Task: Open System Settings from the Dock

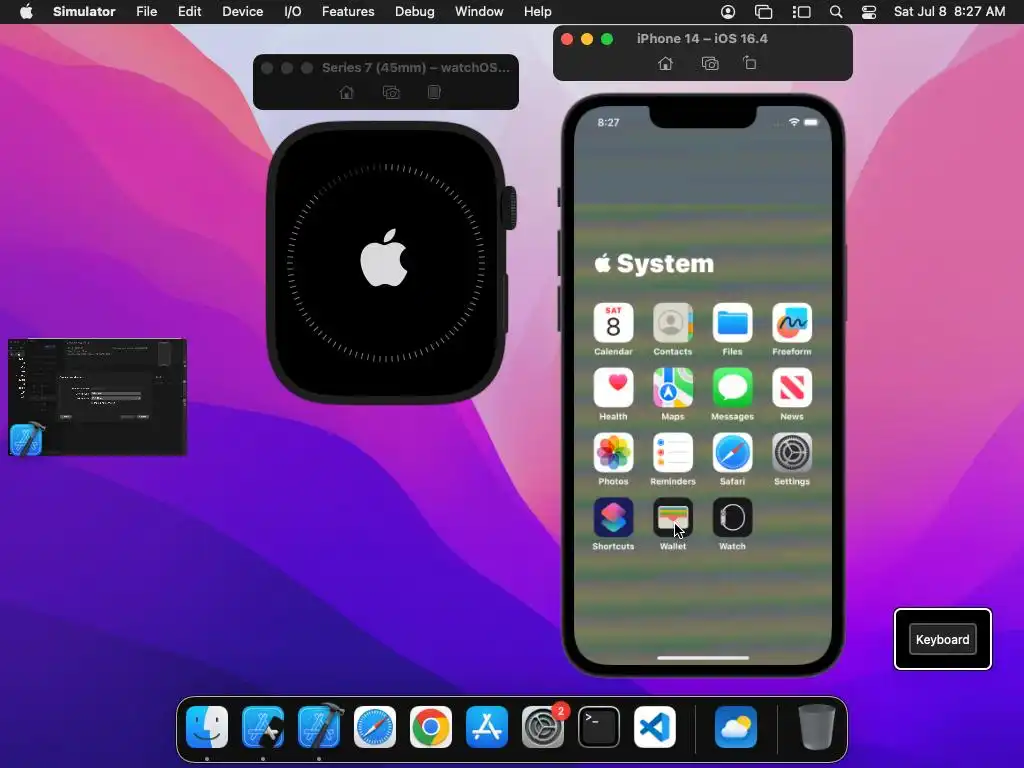Action: (x=543, y=727)
